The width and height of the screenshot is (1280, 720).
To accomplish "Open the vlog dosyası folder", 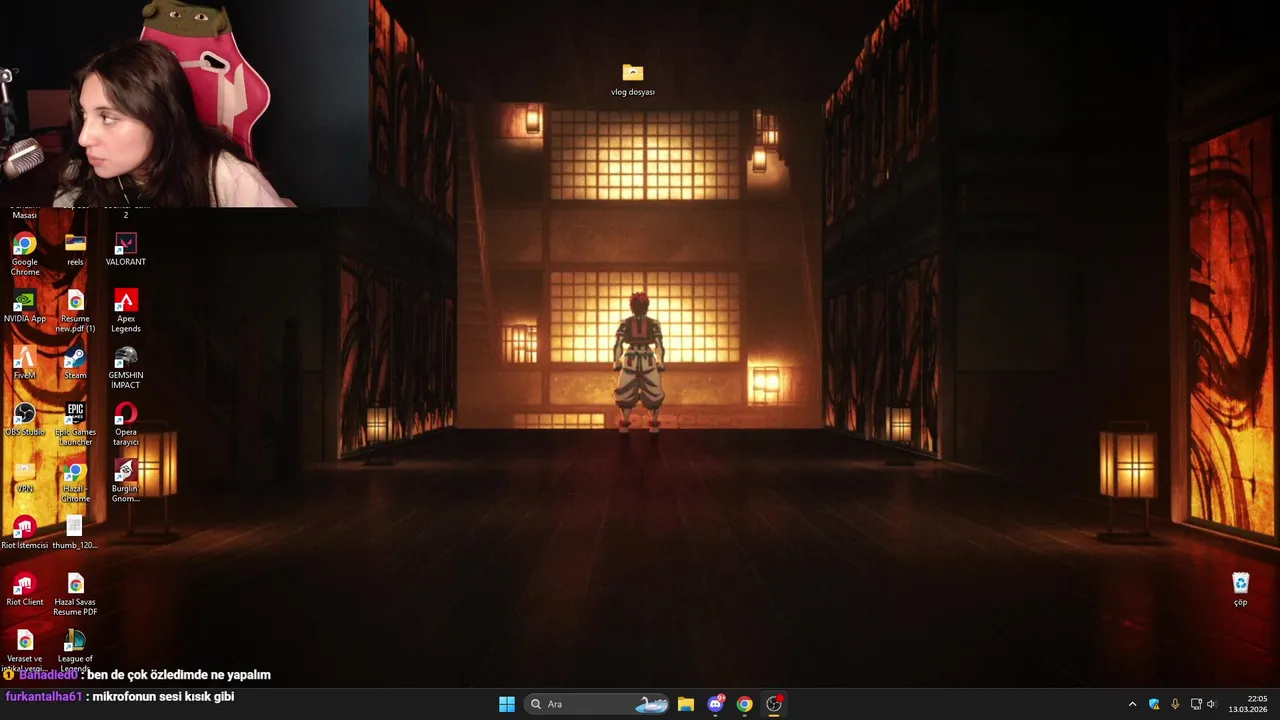I will 633,80.
